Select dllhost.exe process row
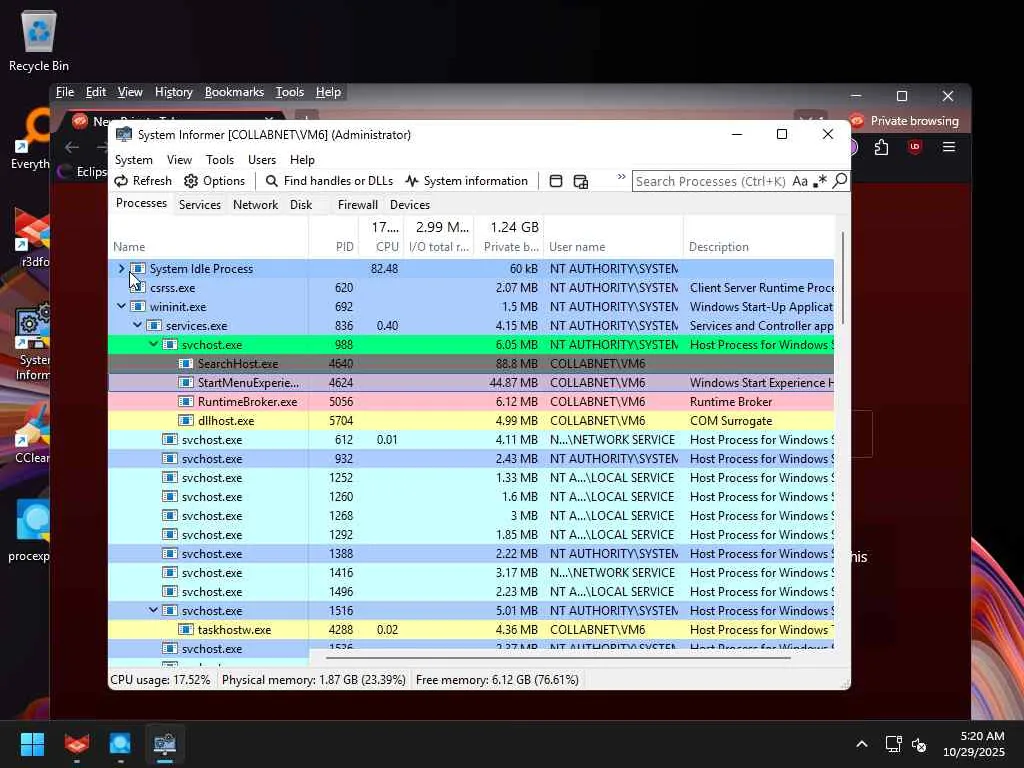 (x=471, y=421)
